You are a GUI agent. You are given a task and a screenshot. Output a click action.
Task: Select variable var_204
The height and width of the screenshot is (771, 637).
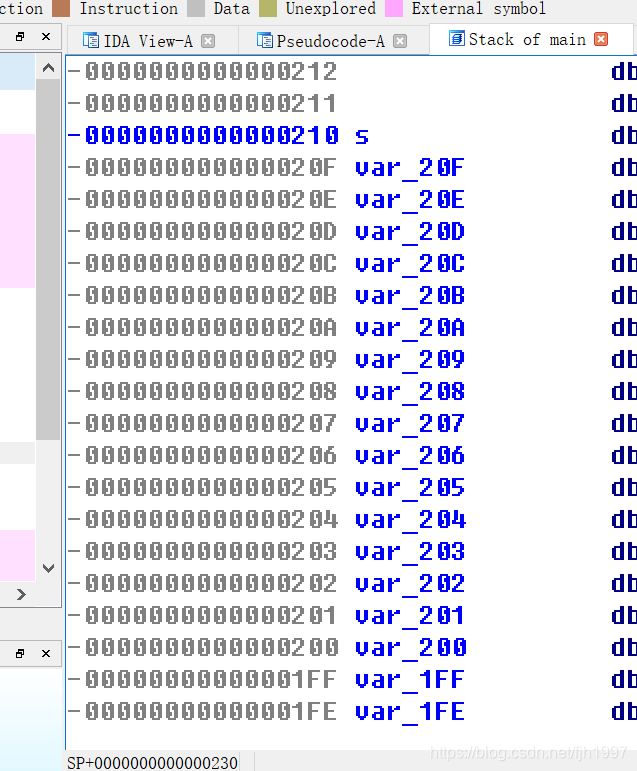tap(409, 520)
